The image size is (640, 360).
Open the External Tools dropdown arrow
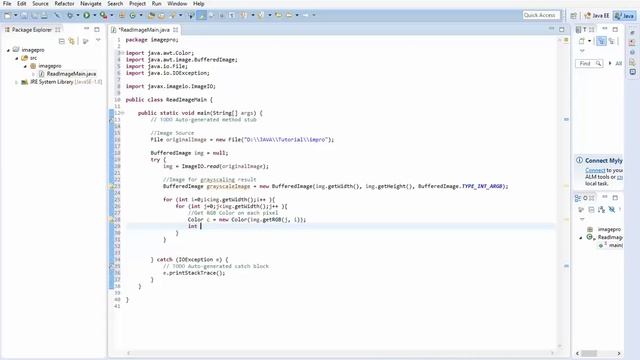click(111, 16)
